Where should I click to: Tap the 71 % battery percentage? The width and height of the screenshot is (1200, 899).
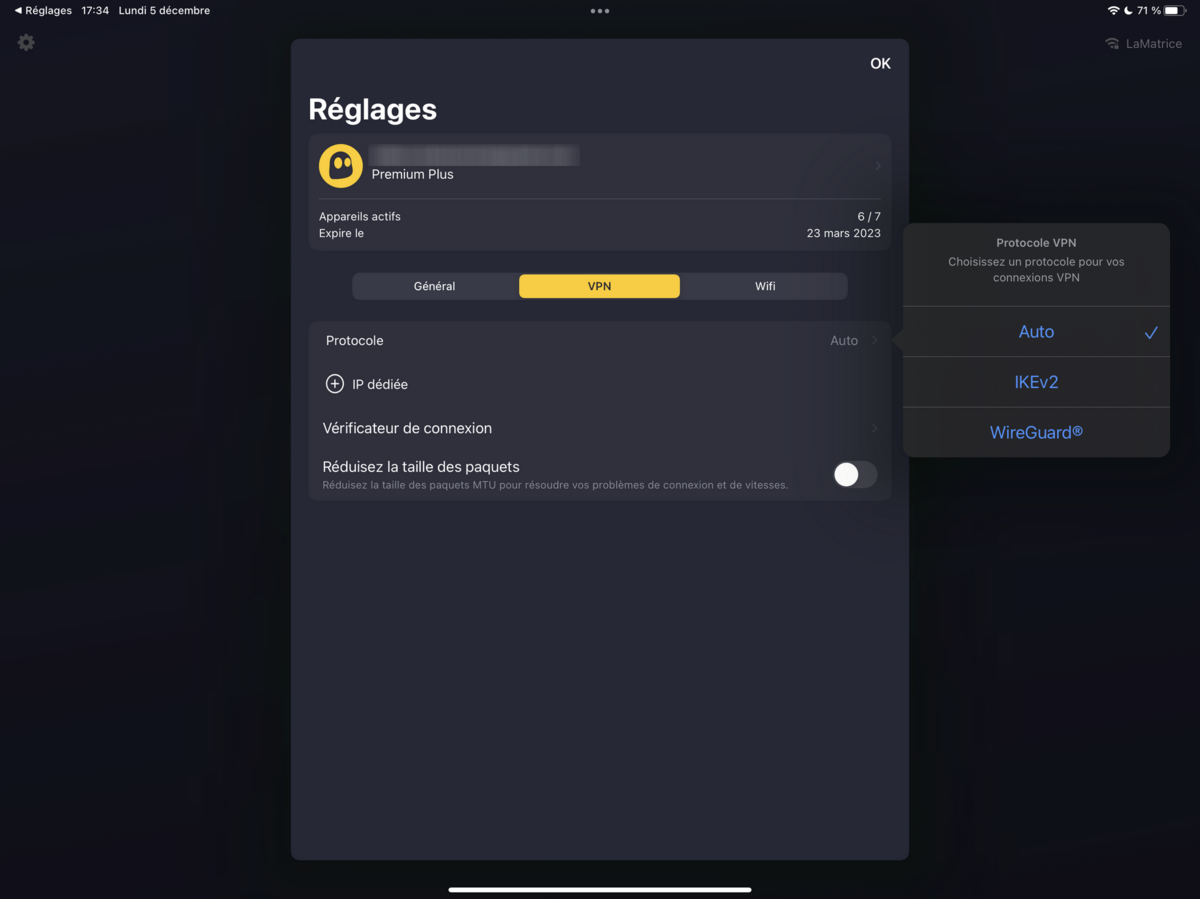coord(1149,11)
